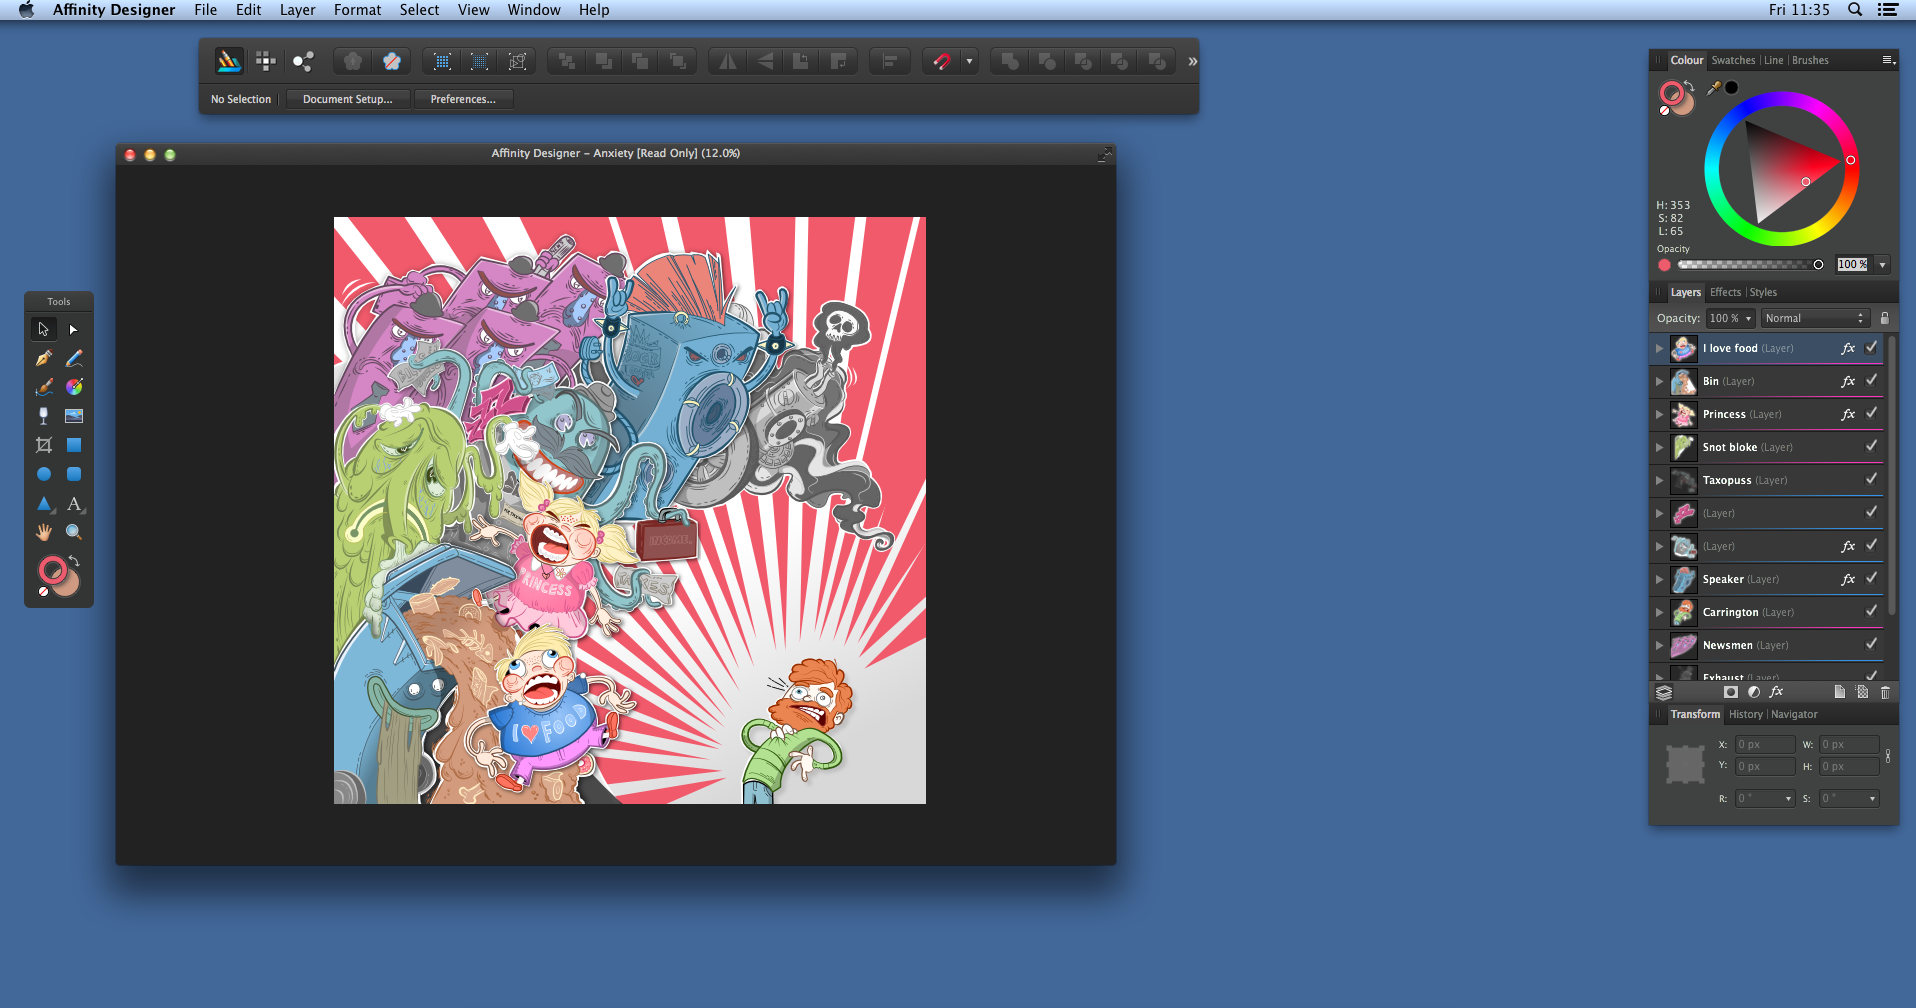Select the Place Image tool
The height and width of the screenshot is (1008, 1916).
click(x=74, y=416)
